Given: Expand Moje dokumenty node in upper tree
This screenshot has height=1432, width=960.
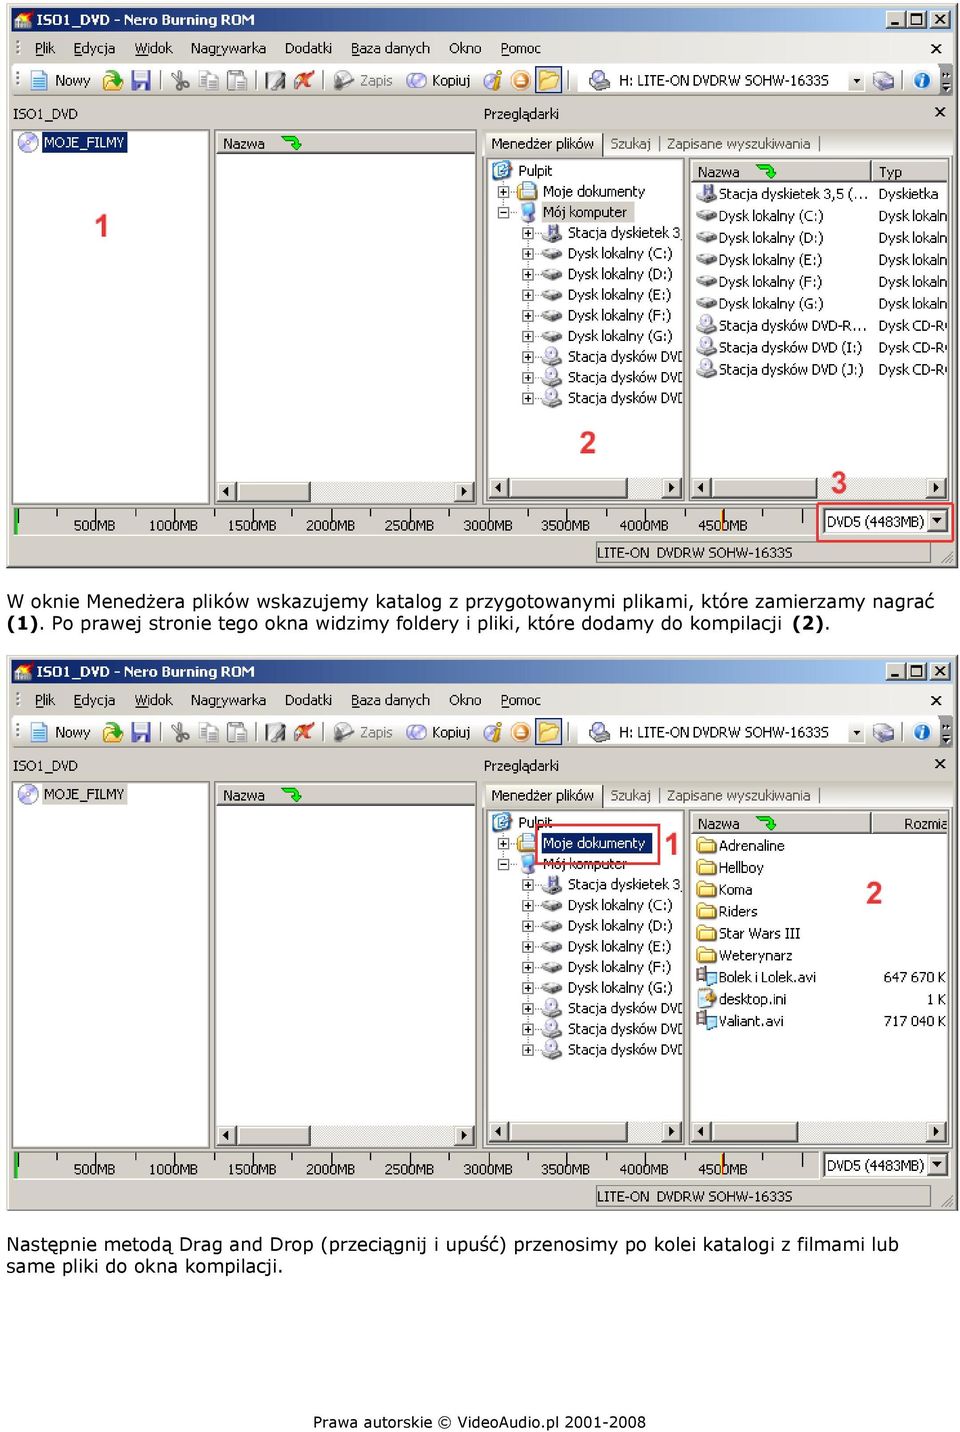Looking at the screenshot, I should pyautogui.click(x=503, y=192).
